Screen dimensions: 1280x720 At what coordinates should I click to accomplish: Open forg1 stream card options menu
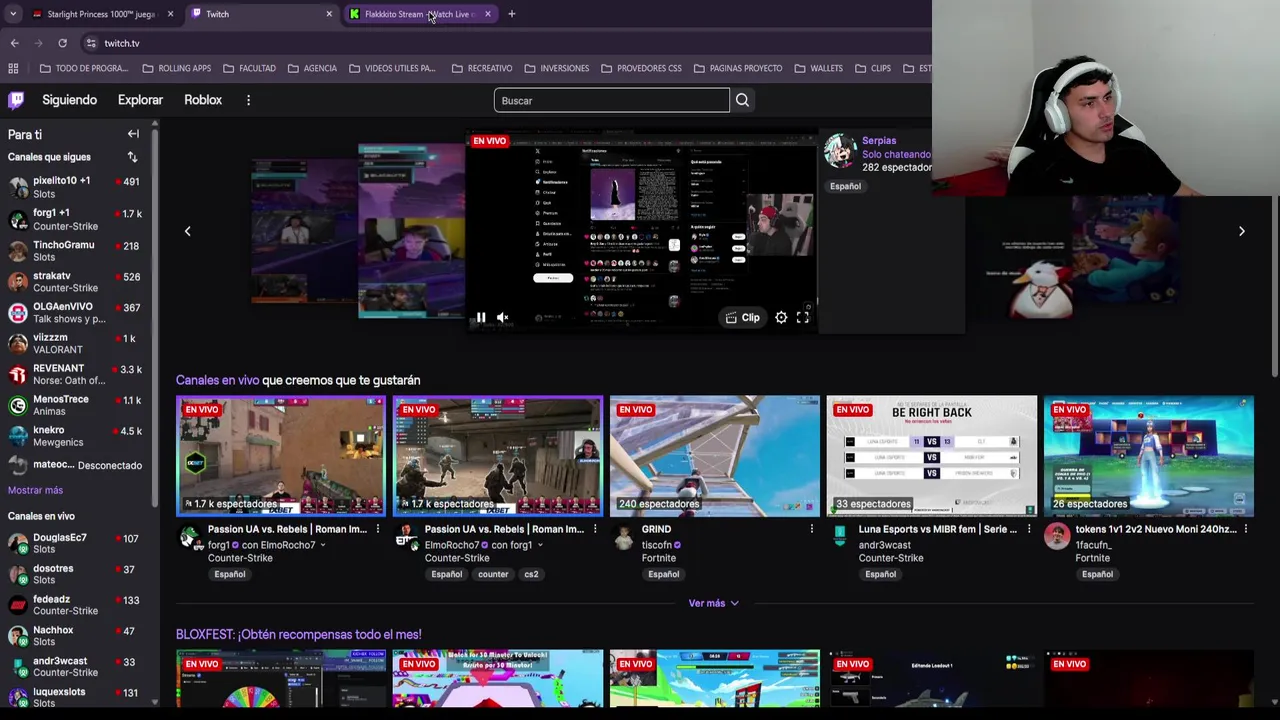(377, 529)
